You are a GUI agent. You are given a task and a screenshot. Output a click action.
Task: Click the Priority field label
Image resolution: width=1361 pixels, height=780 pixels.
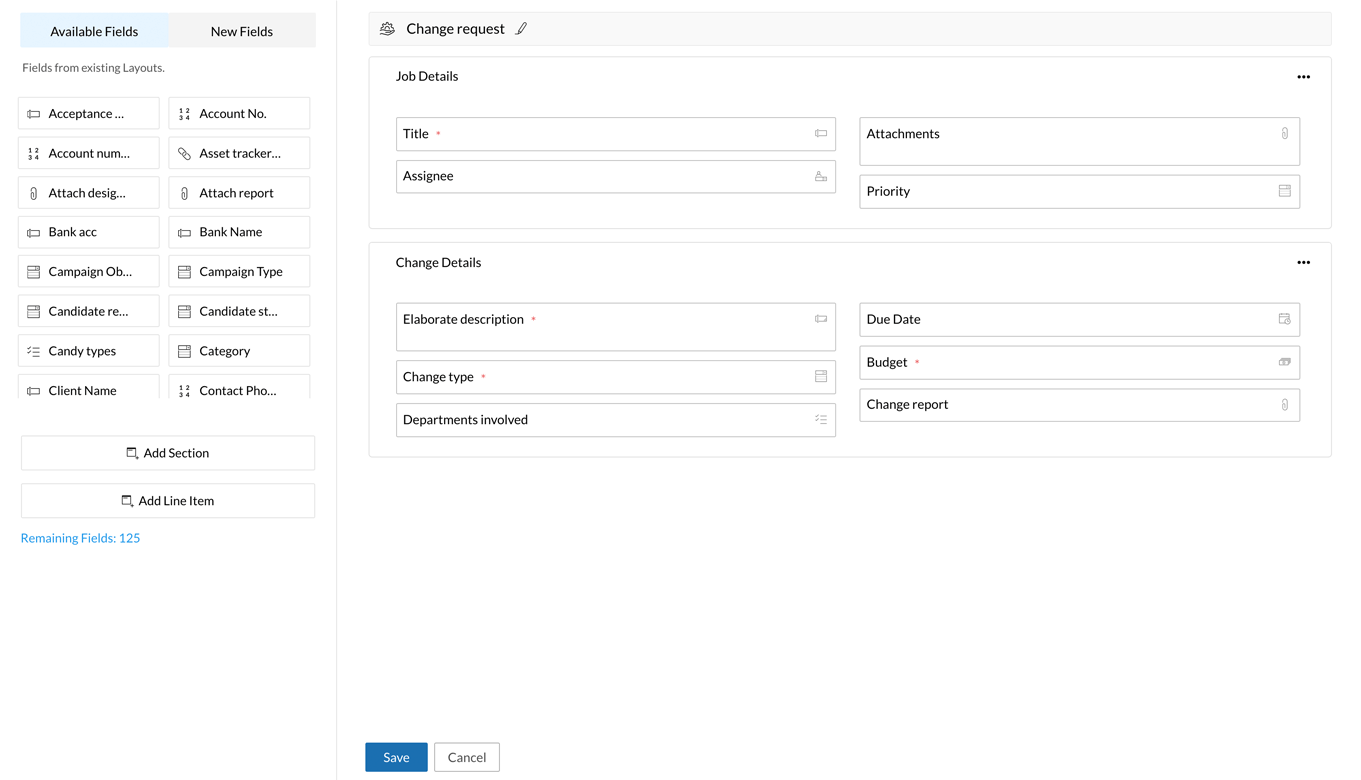coord(888,191)
